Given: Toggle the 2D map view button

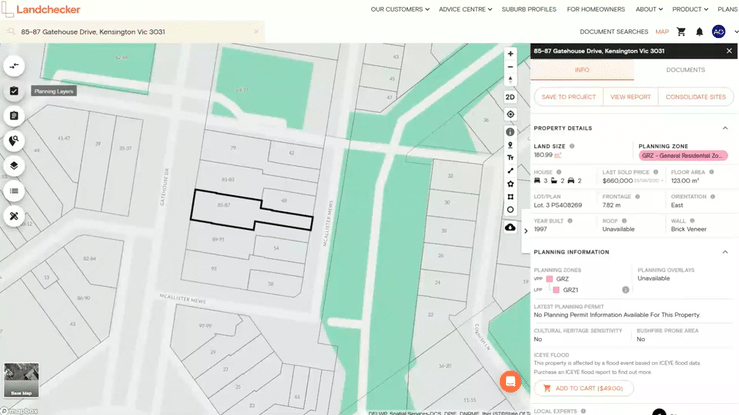Looking at the screenshot, I should (510, 97).
